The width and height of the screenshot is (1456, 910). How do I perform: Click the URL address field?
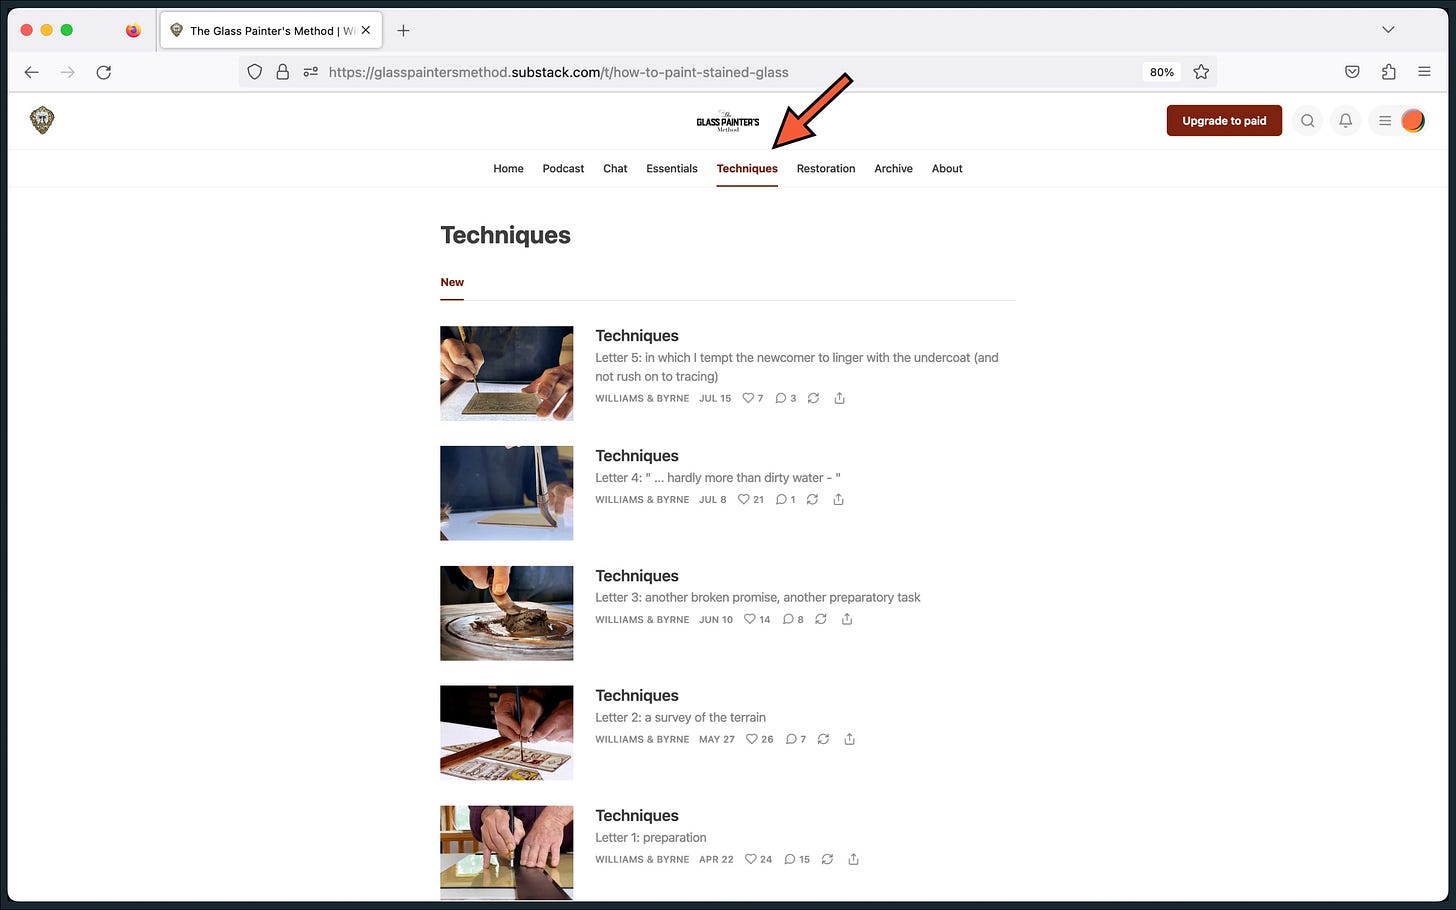click(x=730, y=72)
